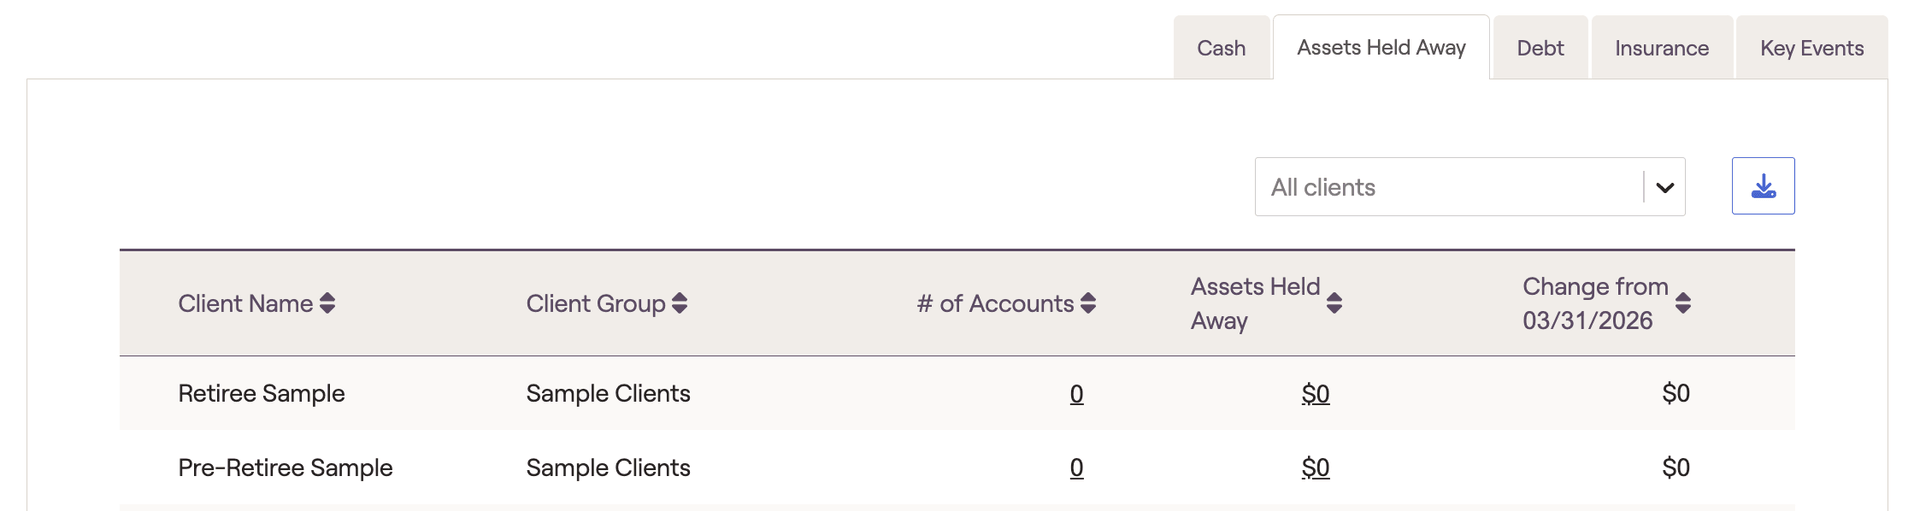
Task: Select the Retiree Sample client name
Action: (261, 394)
